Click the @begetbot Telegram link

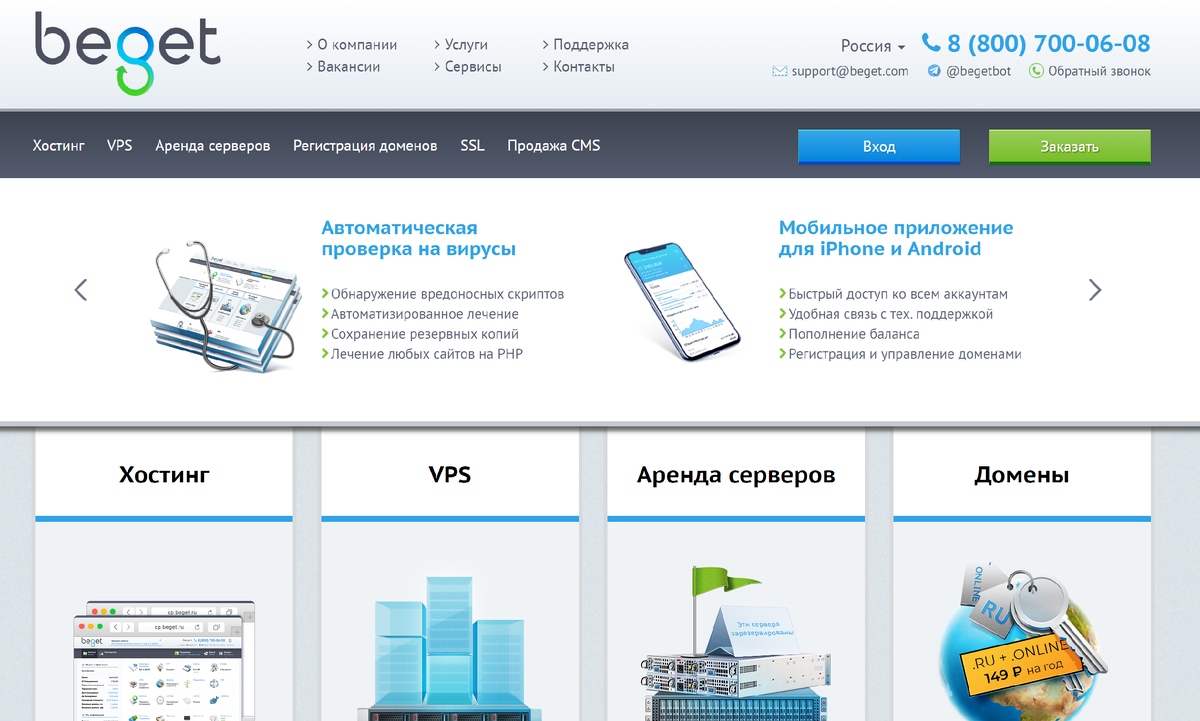click(x=979, y=71)
